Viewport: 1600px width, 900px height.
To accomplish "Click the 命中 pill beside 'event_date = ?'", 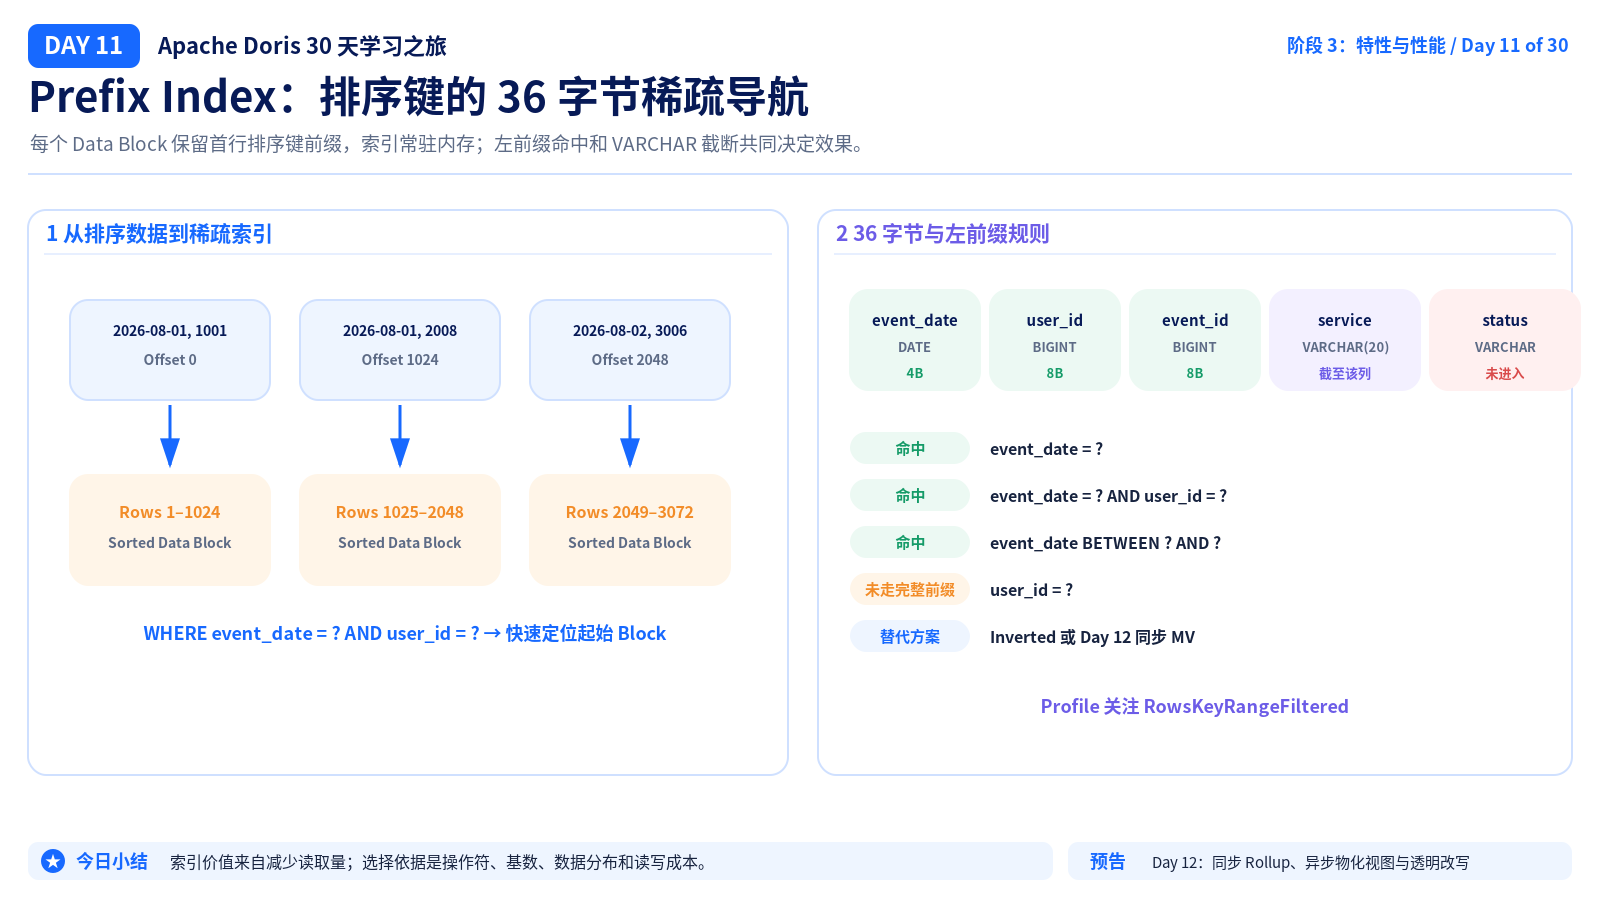I will click(910, 449).
